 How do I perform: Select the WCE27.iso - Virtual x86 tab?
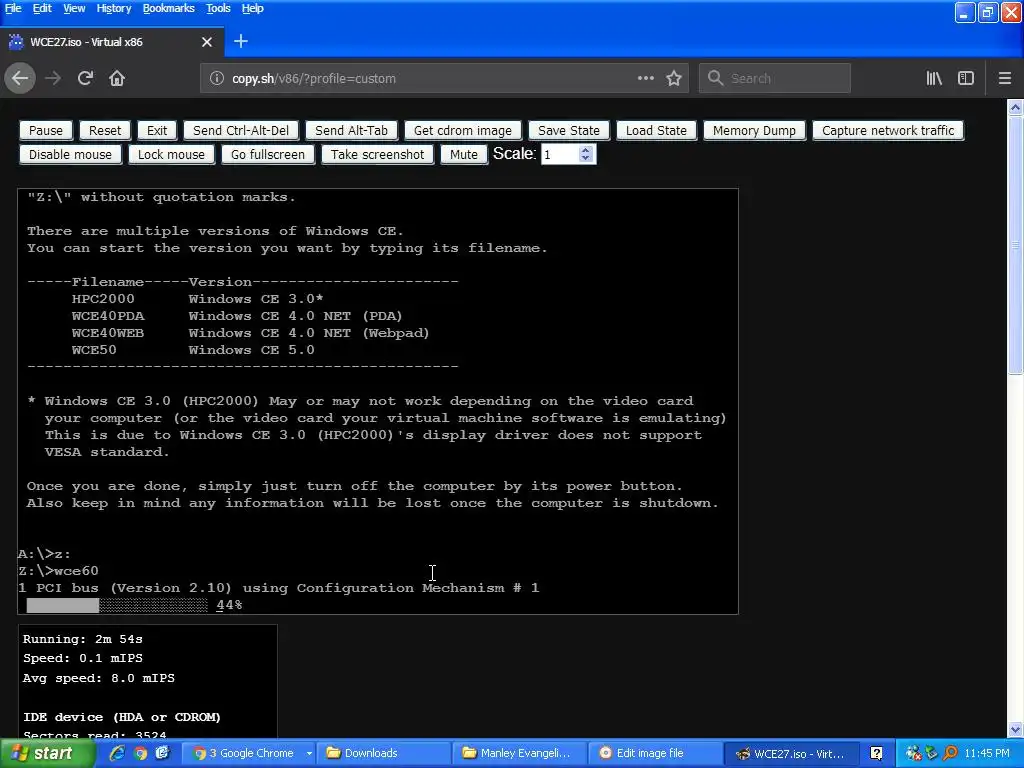(111, 42)
